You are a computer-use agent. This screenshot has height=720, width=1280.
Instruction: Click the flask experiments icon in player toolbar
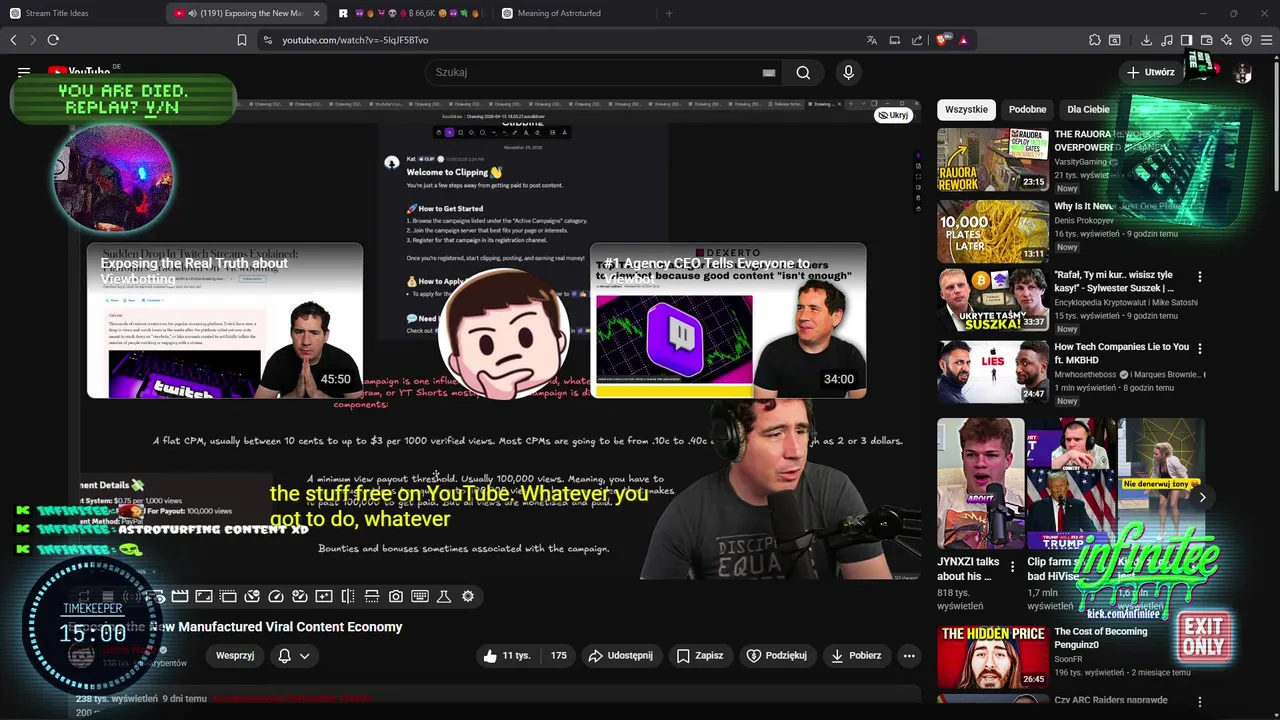(x=444, y=596)
